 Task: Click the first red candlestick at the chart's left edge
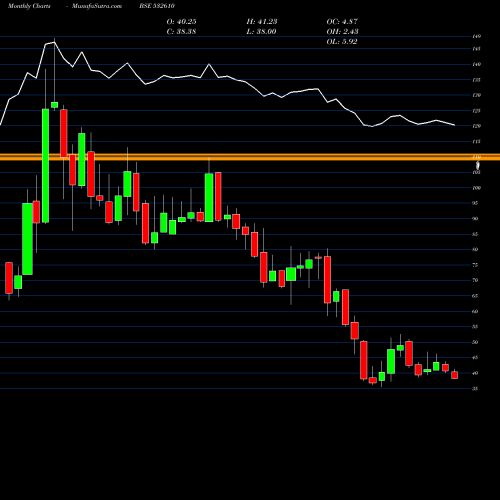tap(9, 278)
